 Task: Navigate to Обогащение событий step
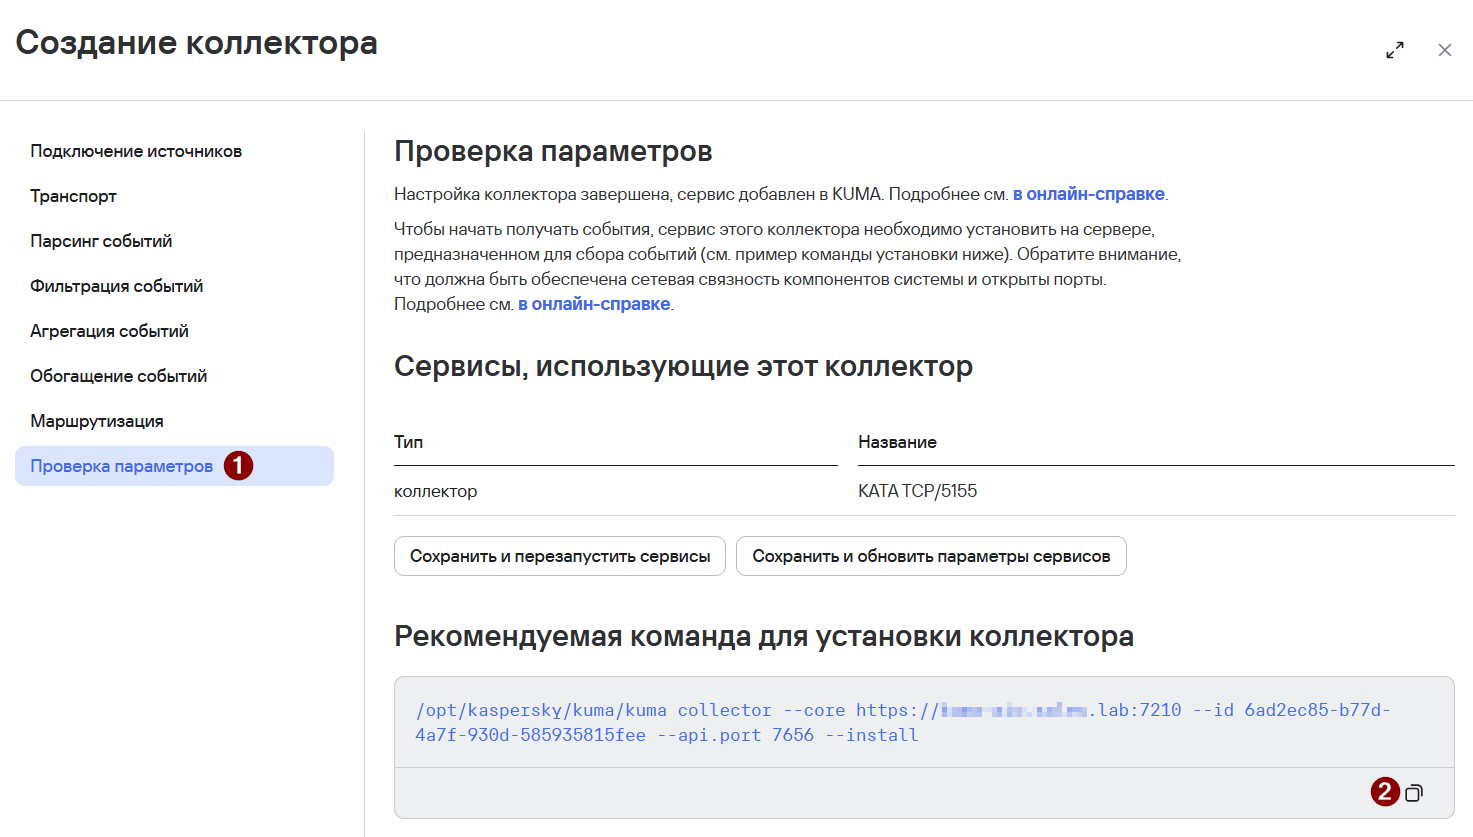(118, 376)
